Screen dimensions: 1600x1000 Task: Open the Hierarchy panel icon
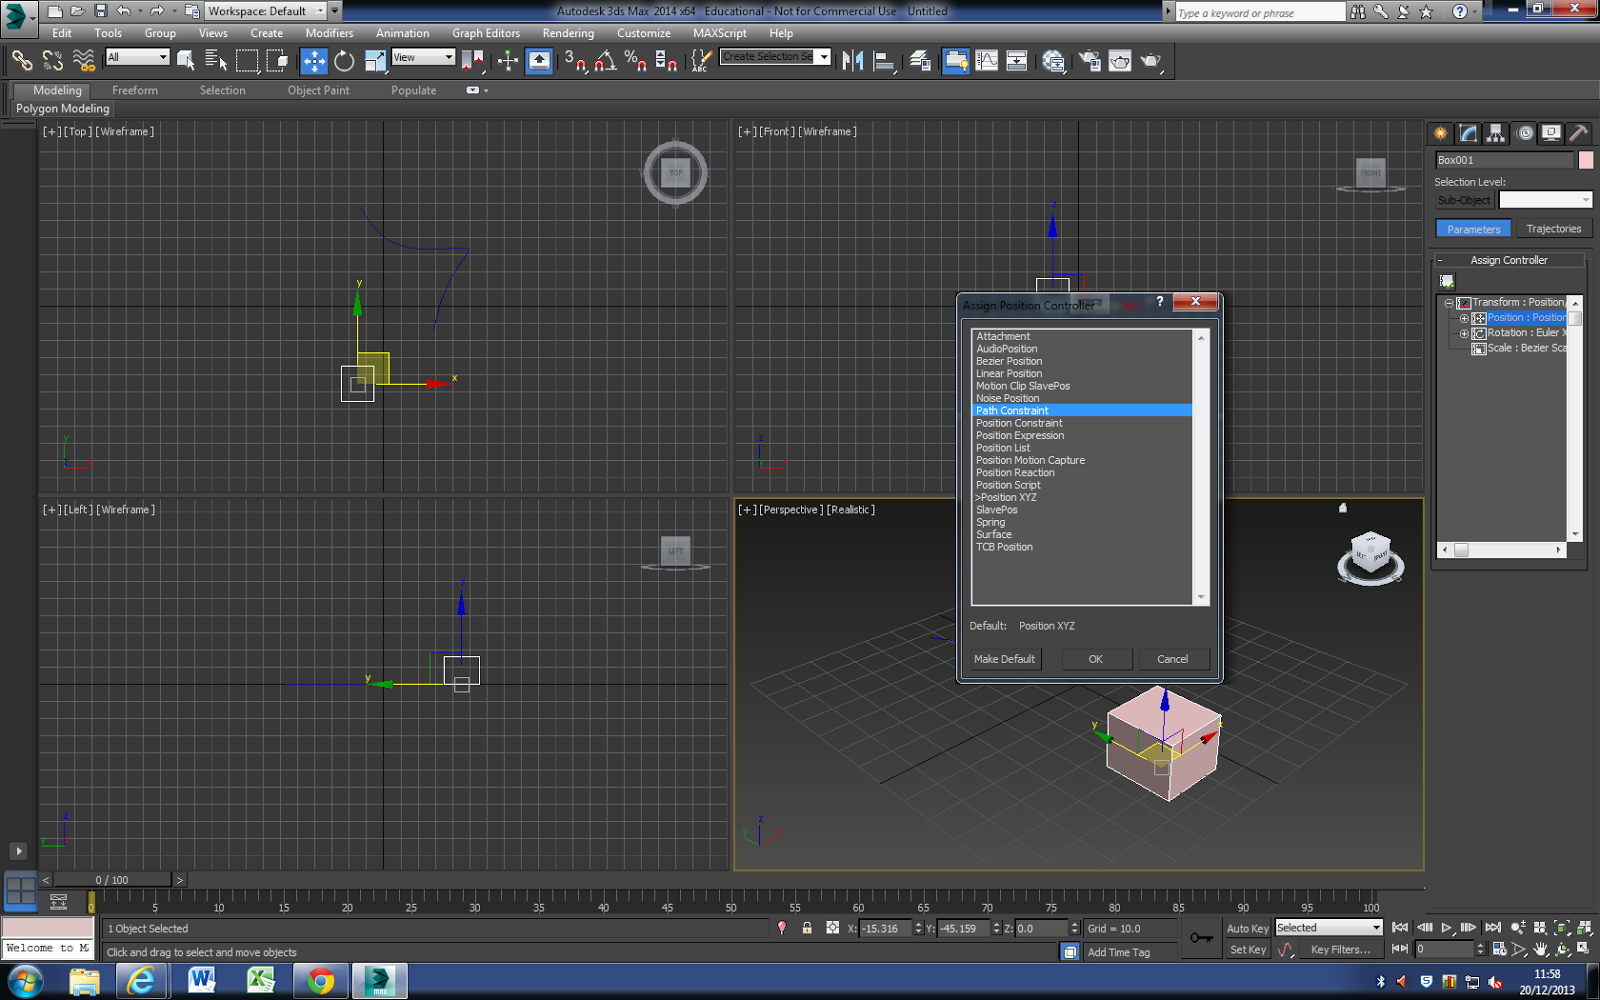[x=1495, y=133]
